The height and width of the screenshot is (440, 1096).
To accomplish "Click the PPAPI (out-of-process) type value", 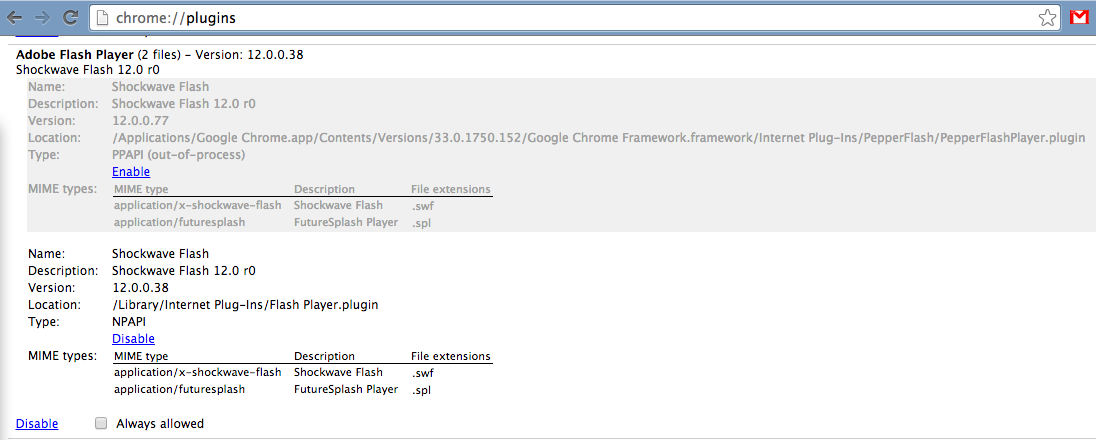I will [178, 154].
